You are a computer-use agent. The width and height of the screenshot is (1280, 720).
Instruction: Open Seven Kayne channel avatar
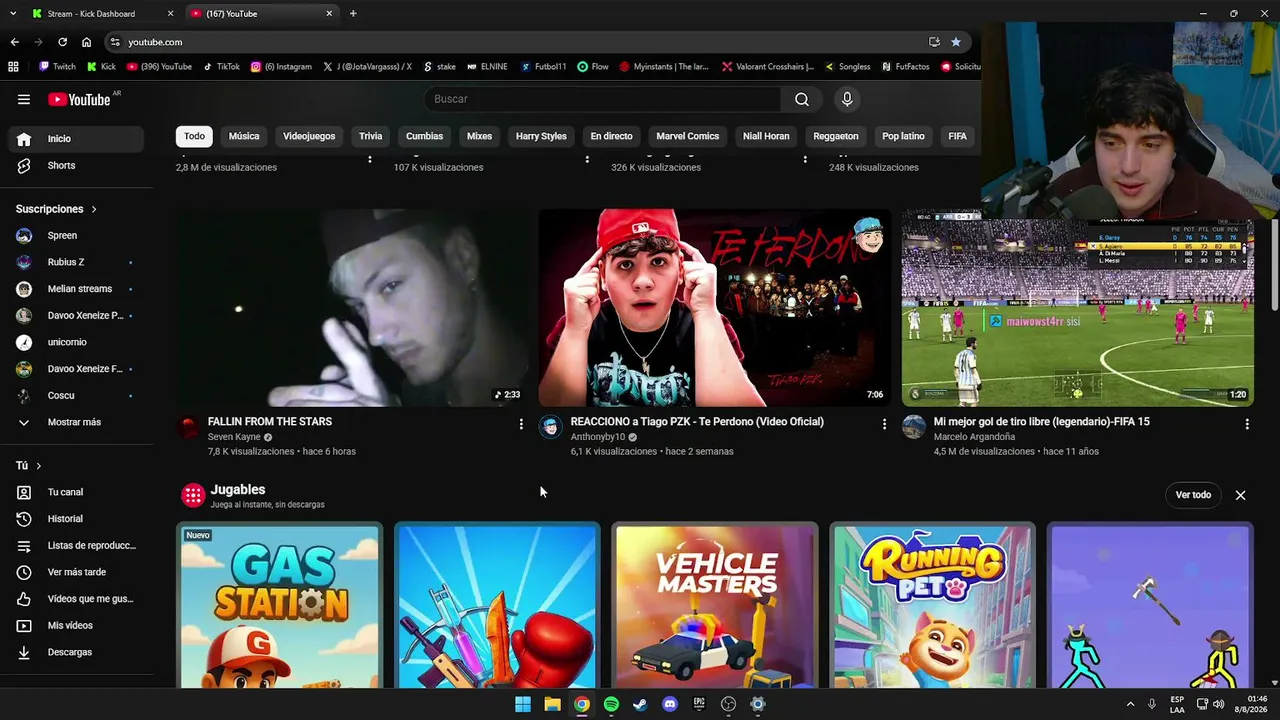[188, 428]
